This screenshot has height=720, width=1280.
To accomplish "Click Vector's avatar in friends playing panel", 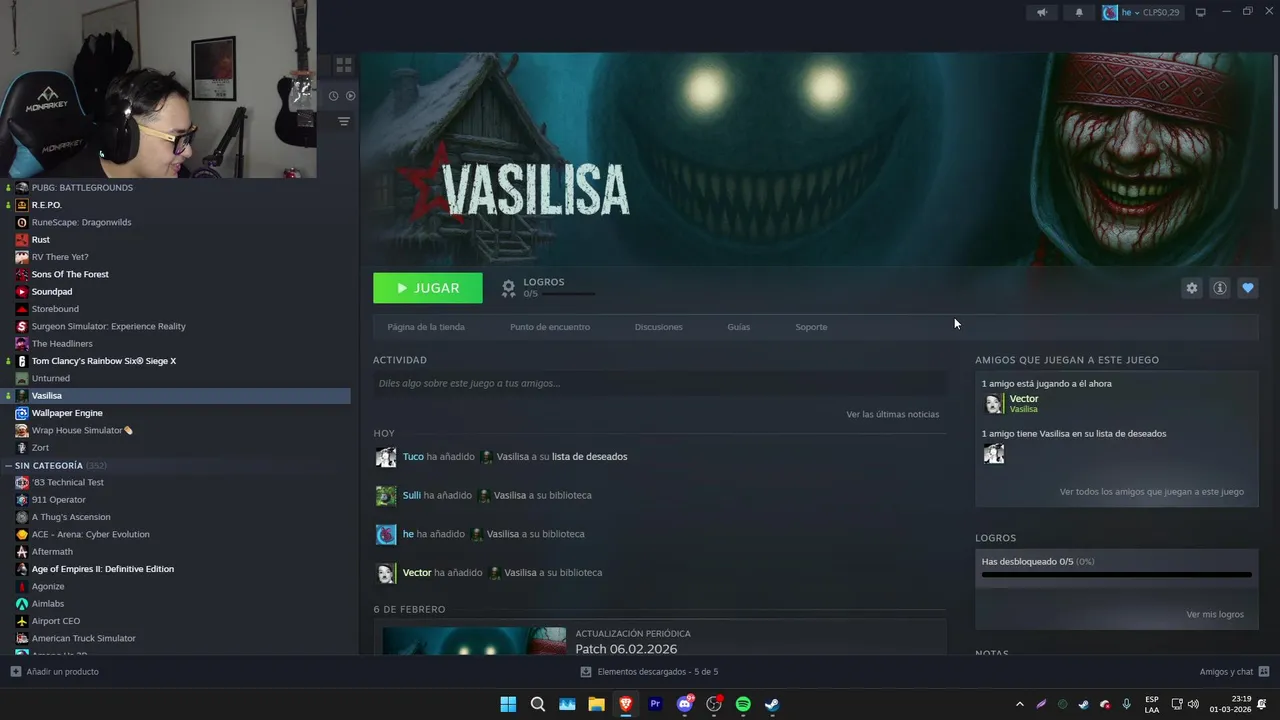I will [x=994, y=404].
